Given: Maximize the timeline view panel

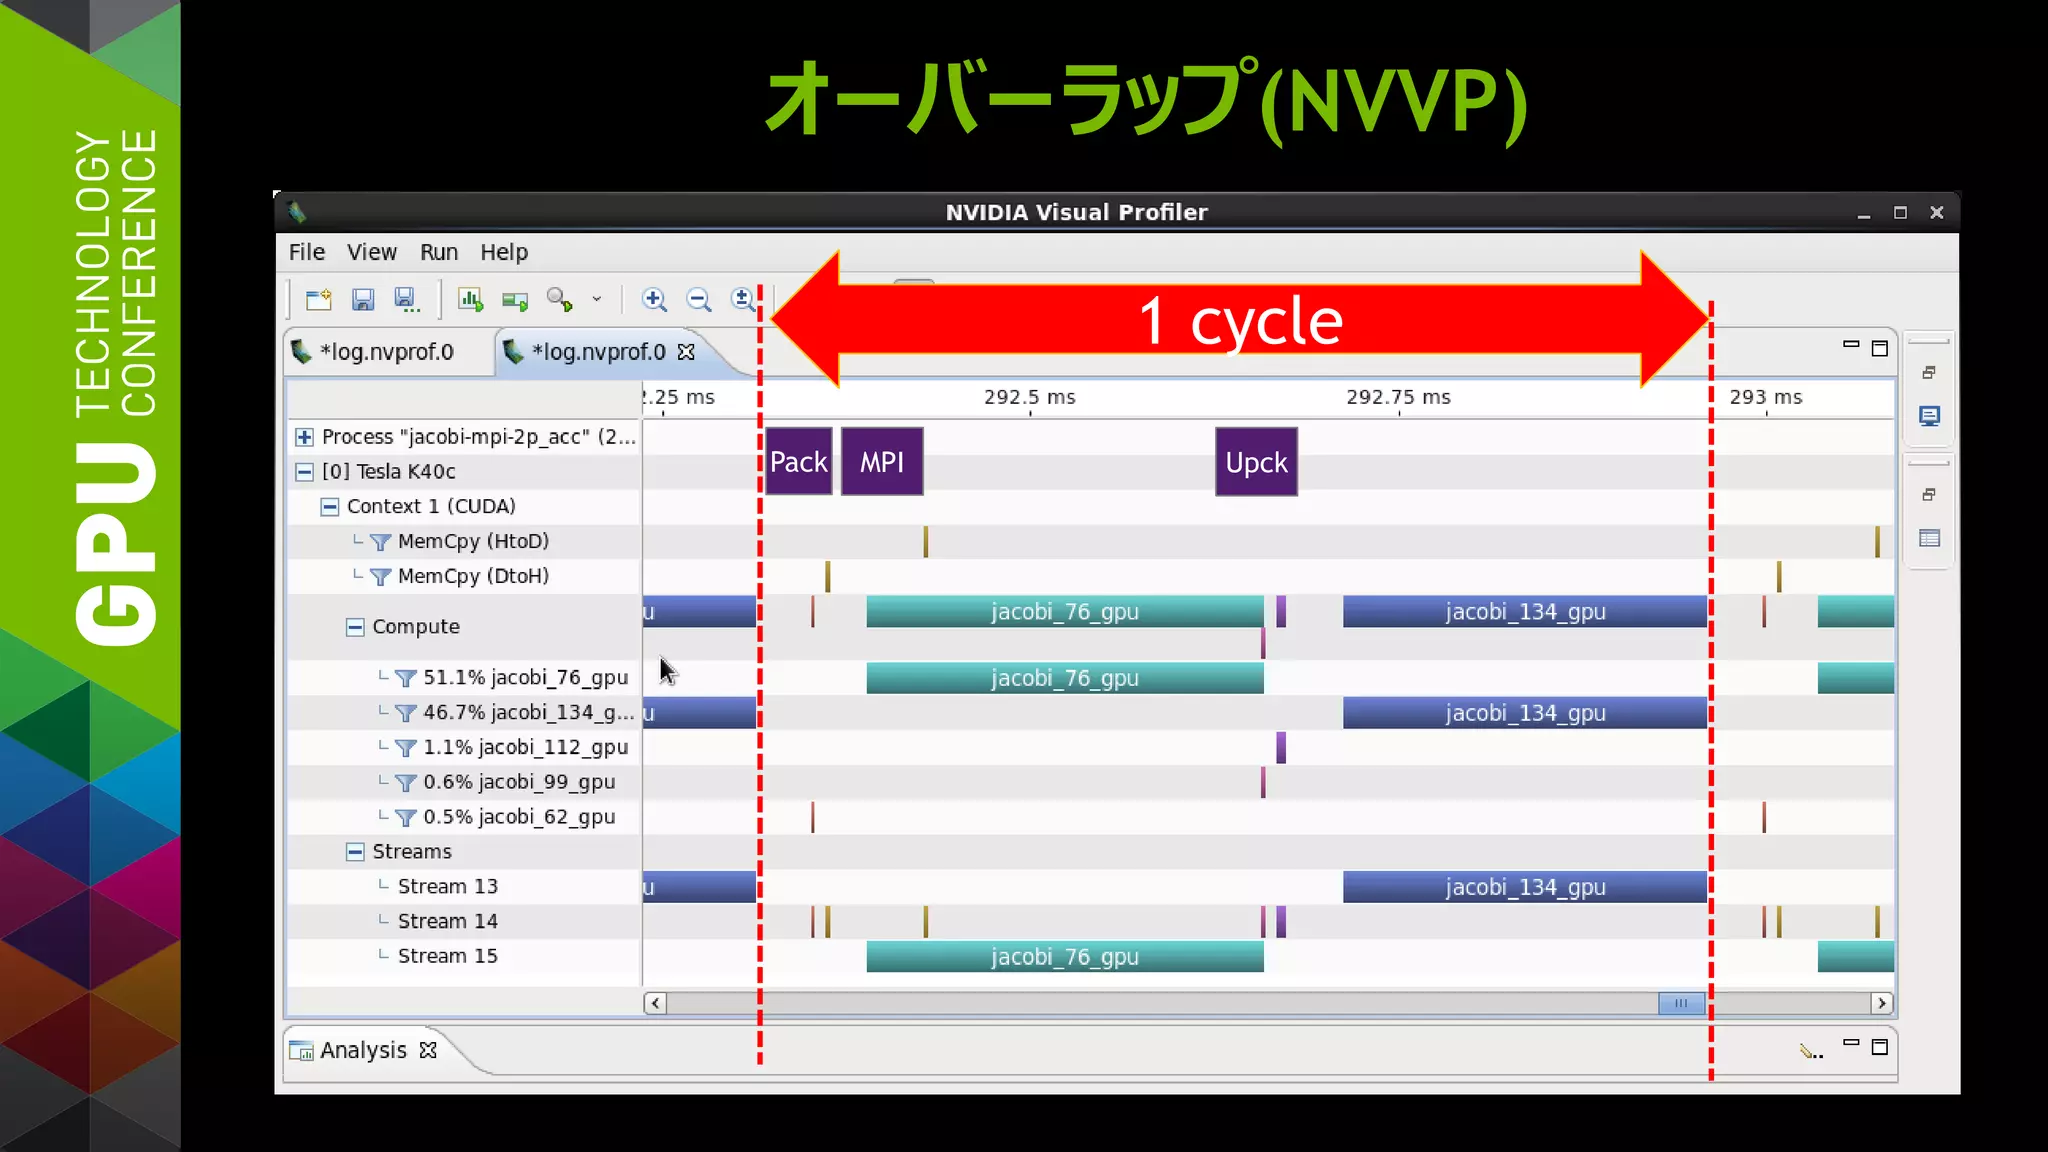Looking at the screenshot, I should (1880, 348).
